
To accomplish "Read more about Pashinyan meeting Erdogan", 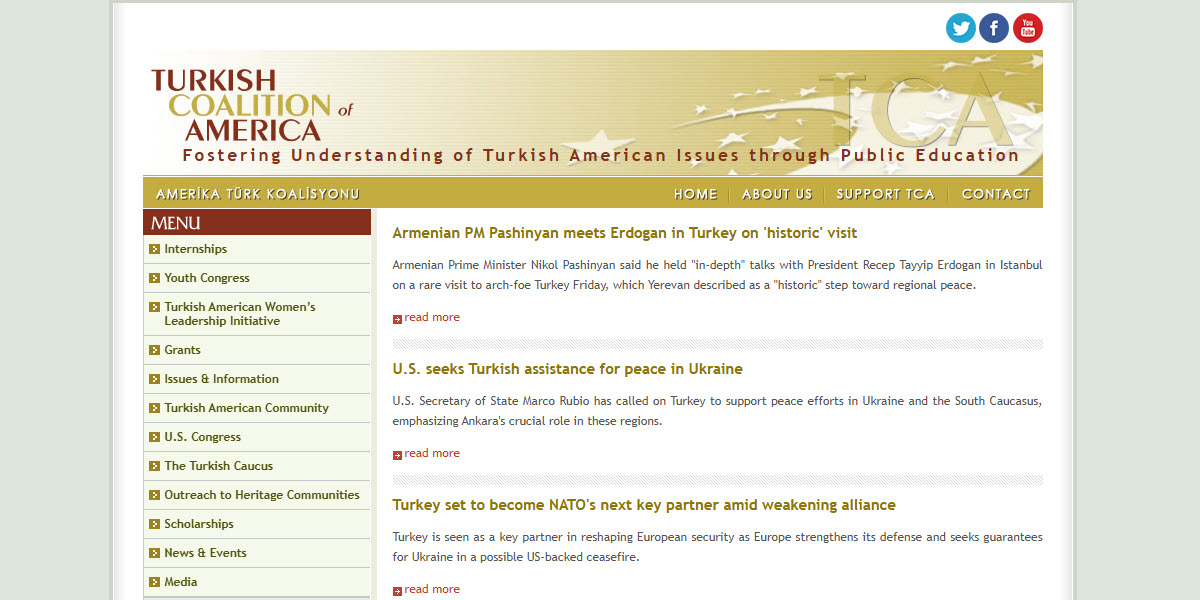I will [x=433, y=317].
